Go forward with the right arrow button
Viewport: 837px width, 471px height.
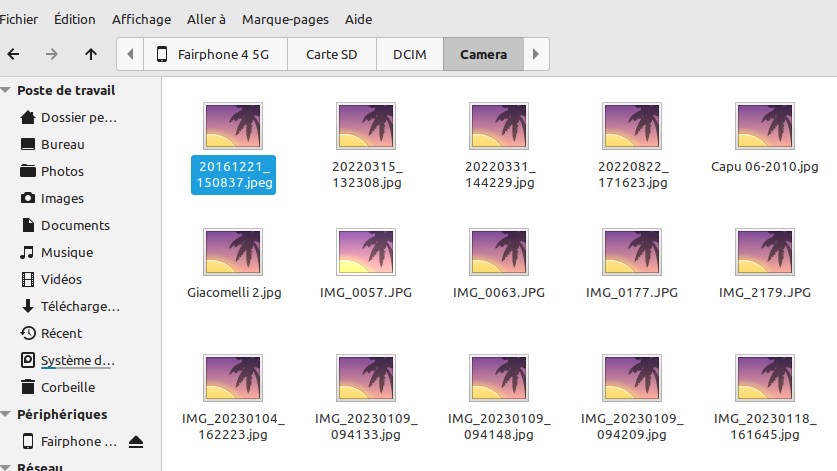tap(51, 54)
